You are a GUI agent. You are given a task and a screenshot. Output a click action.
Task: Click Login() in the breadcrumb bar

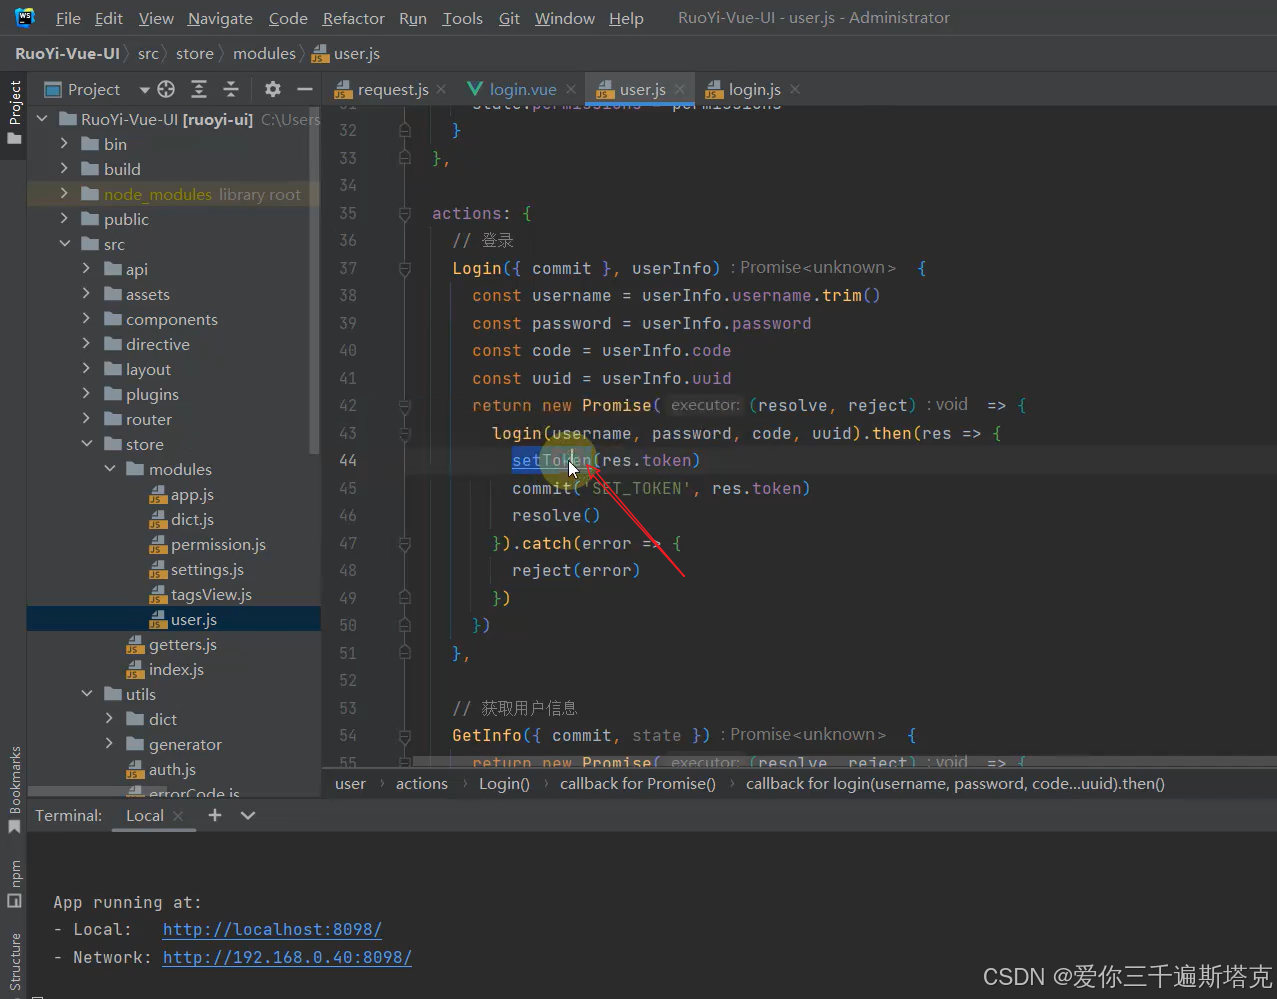tap(503, 783)
